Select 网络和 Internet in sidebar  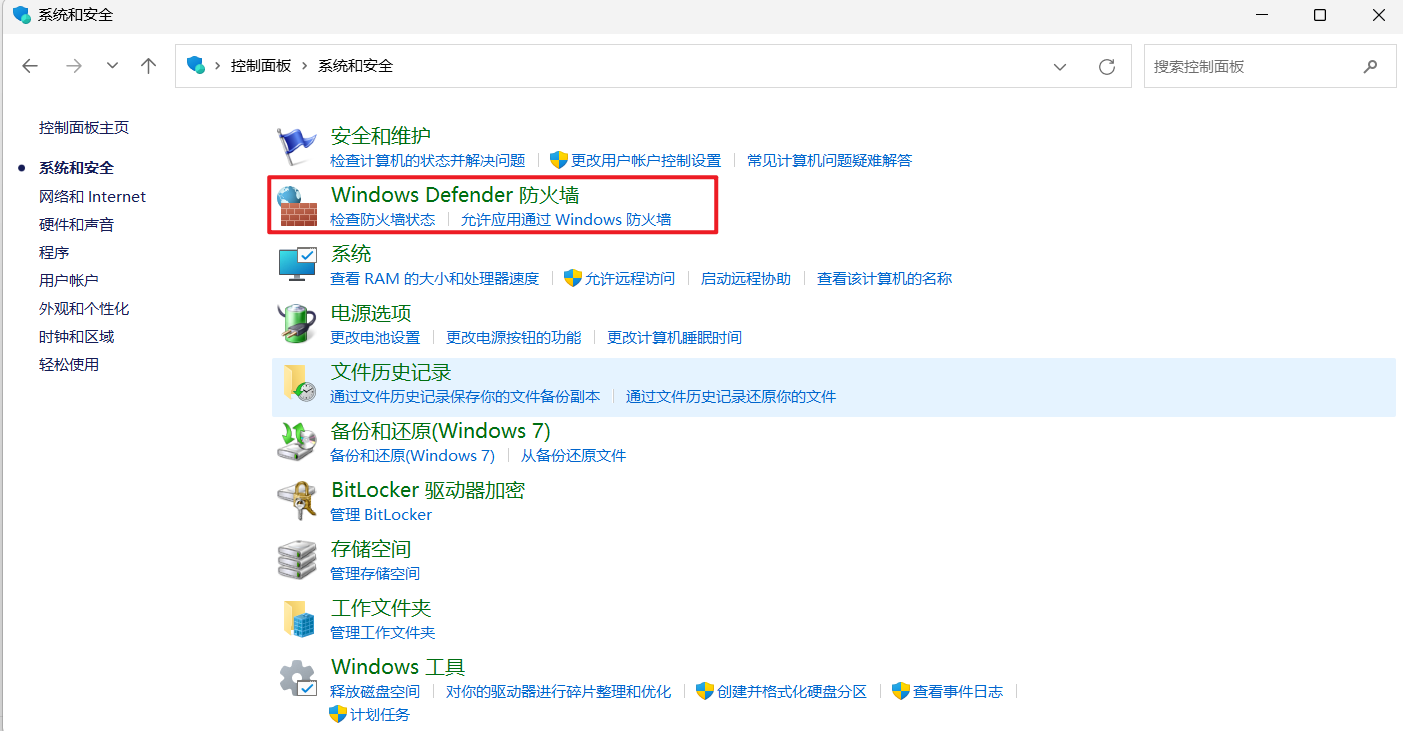click(92, 196)
